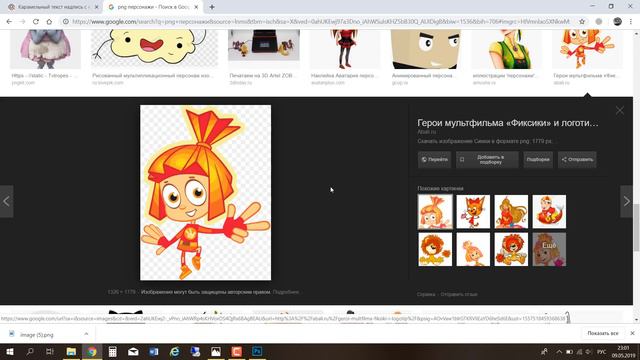This screenshot has height=360, width=640.
Task: Open Task View on taskbar
Action: pyautogui.click(x=50, y=351)
